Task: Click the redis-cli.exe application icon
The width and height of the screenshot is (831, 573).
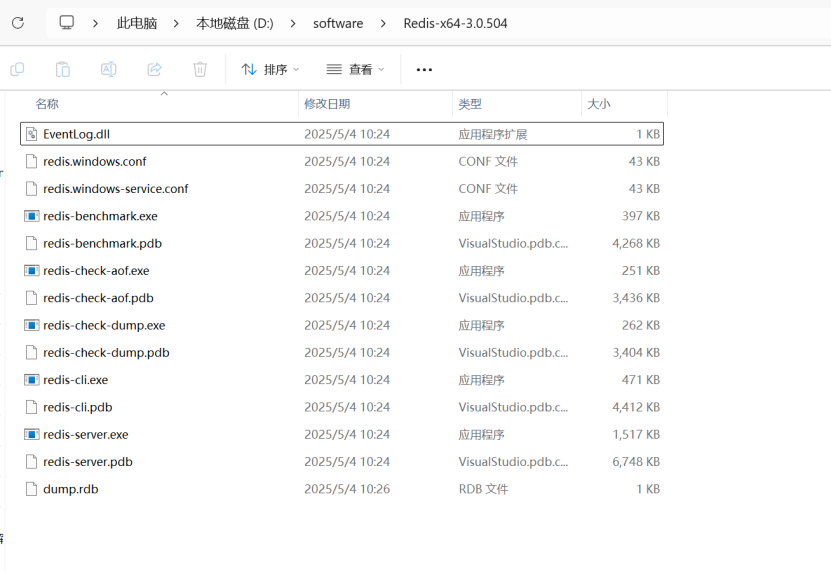Action: tap(32, 380)
